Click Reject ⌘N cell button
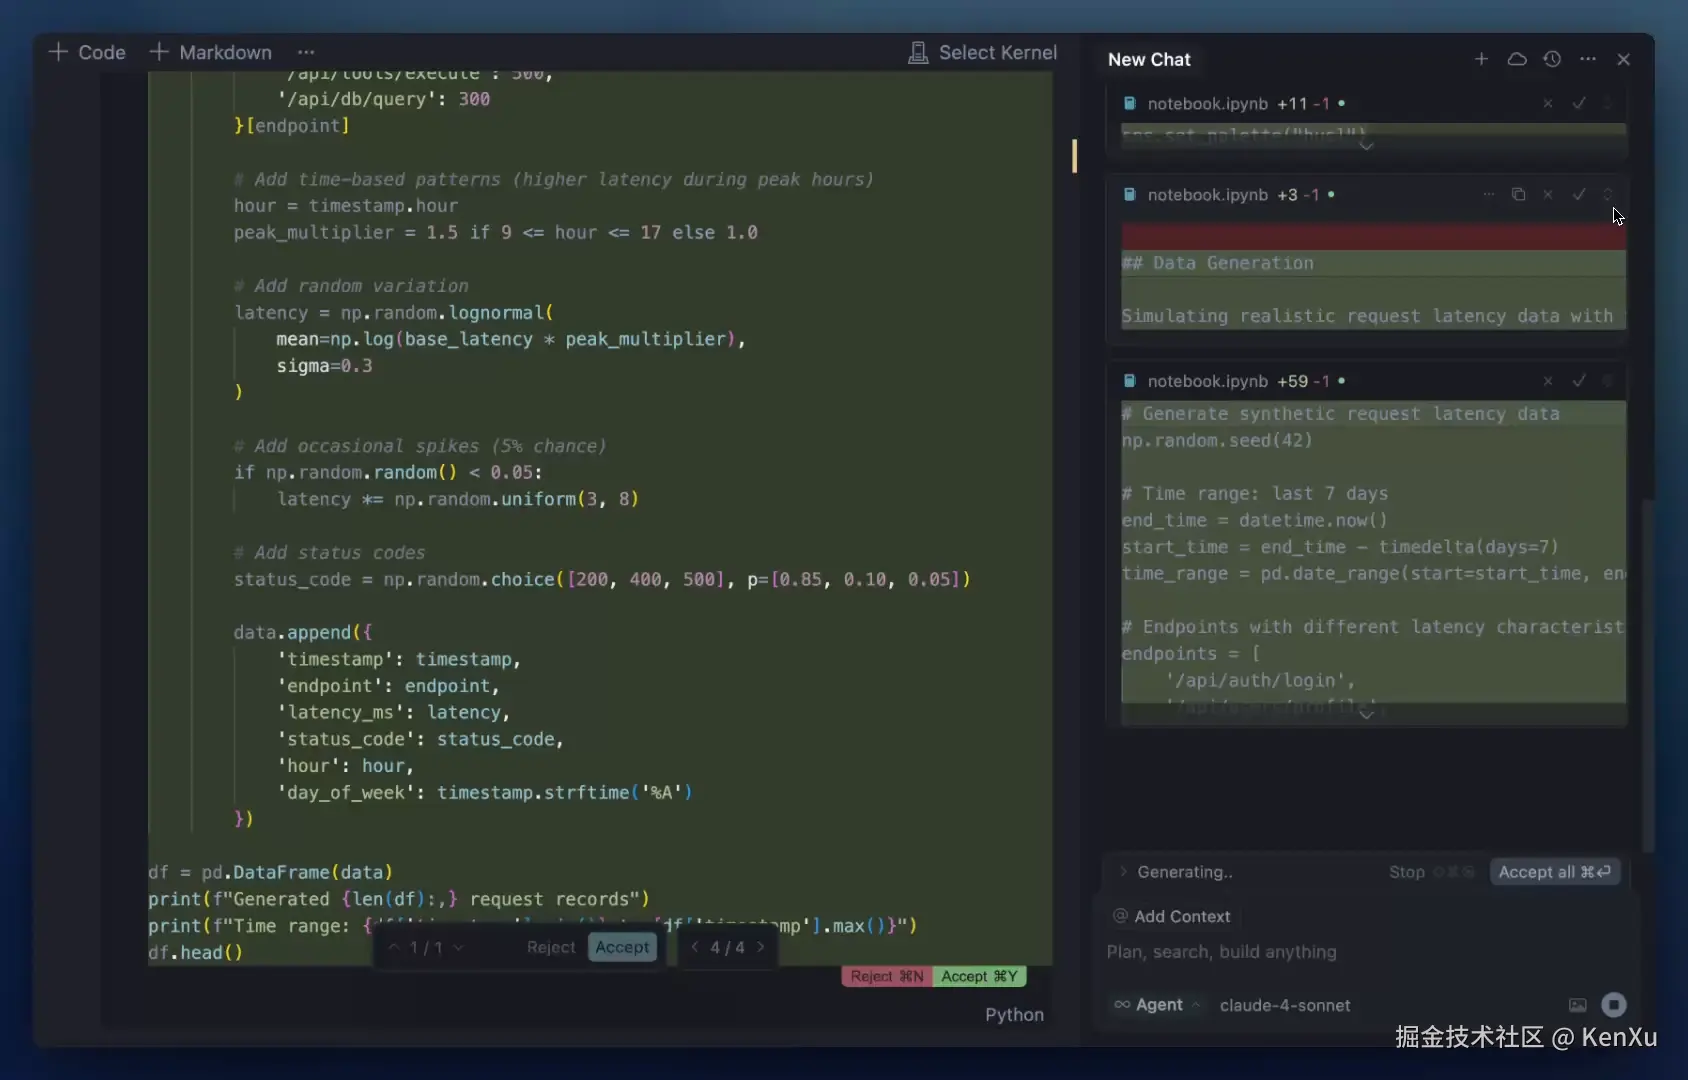This screenshot has height=1080, width=1688. click(x=887, y=976)
